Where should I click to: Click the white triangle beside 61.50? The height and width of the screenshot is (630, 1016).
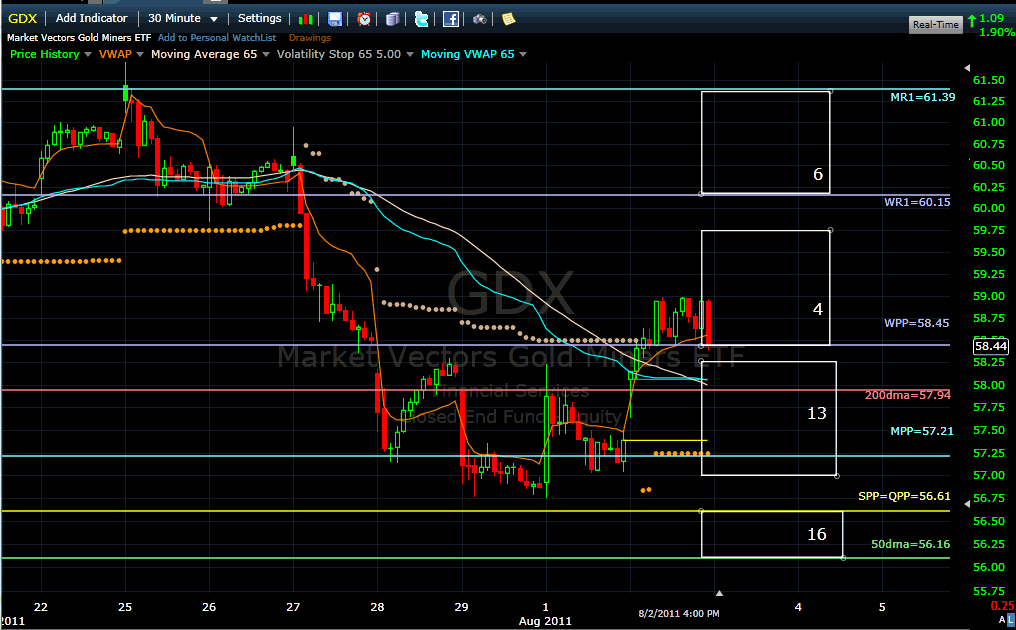coord(967,67)
